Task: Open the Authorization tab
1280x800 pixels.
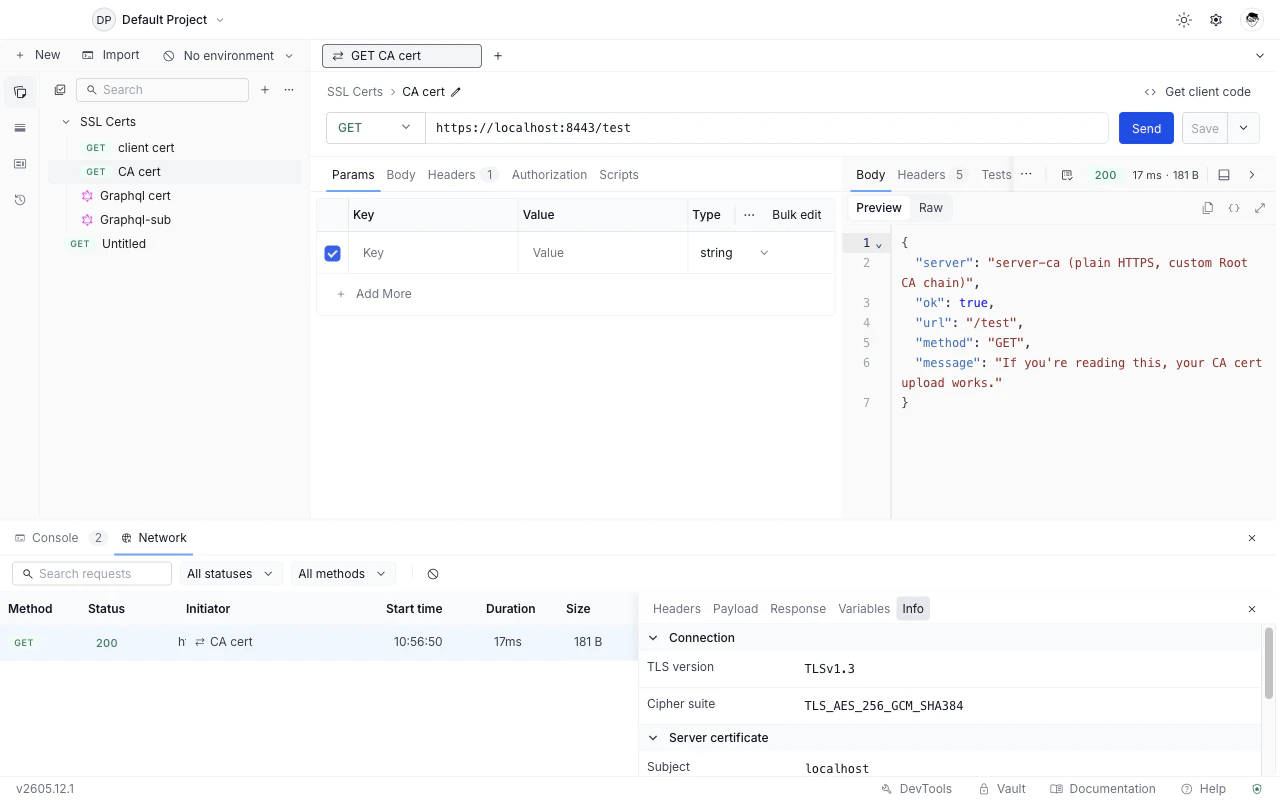Action: click(549, 175)
